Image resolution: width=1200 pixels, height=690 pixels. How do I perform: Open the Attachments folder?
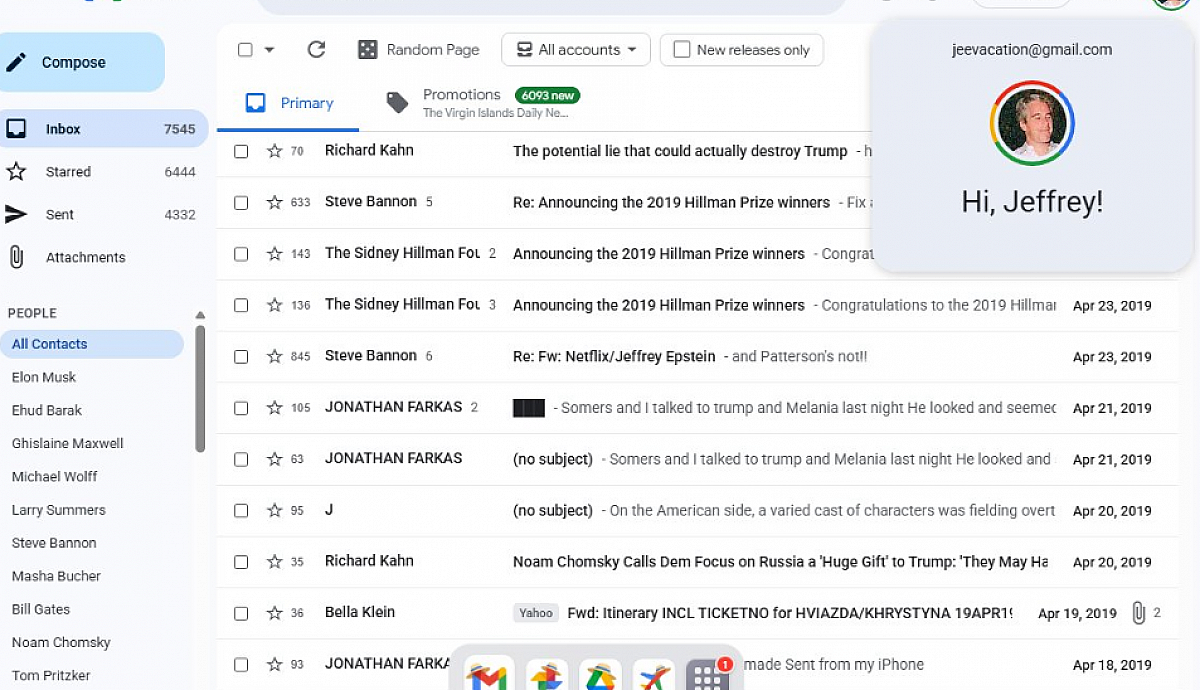[103, 257]
